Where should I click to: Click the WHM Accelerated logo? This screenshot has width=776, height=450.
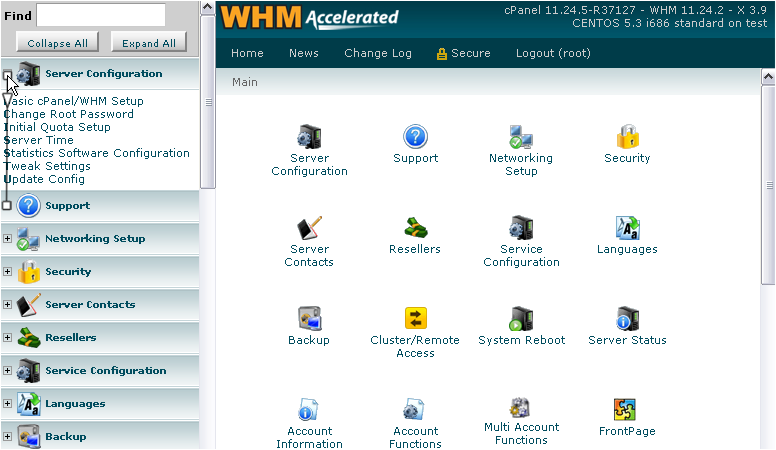309,18
